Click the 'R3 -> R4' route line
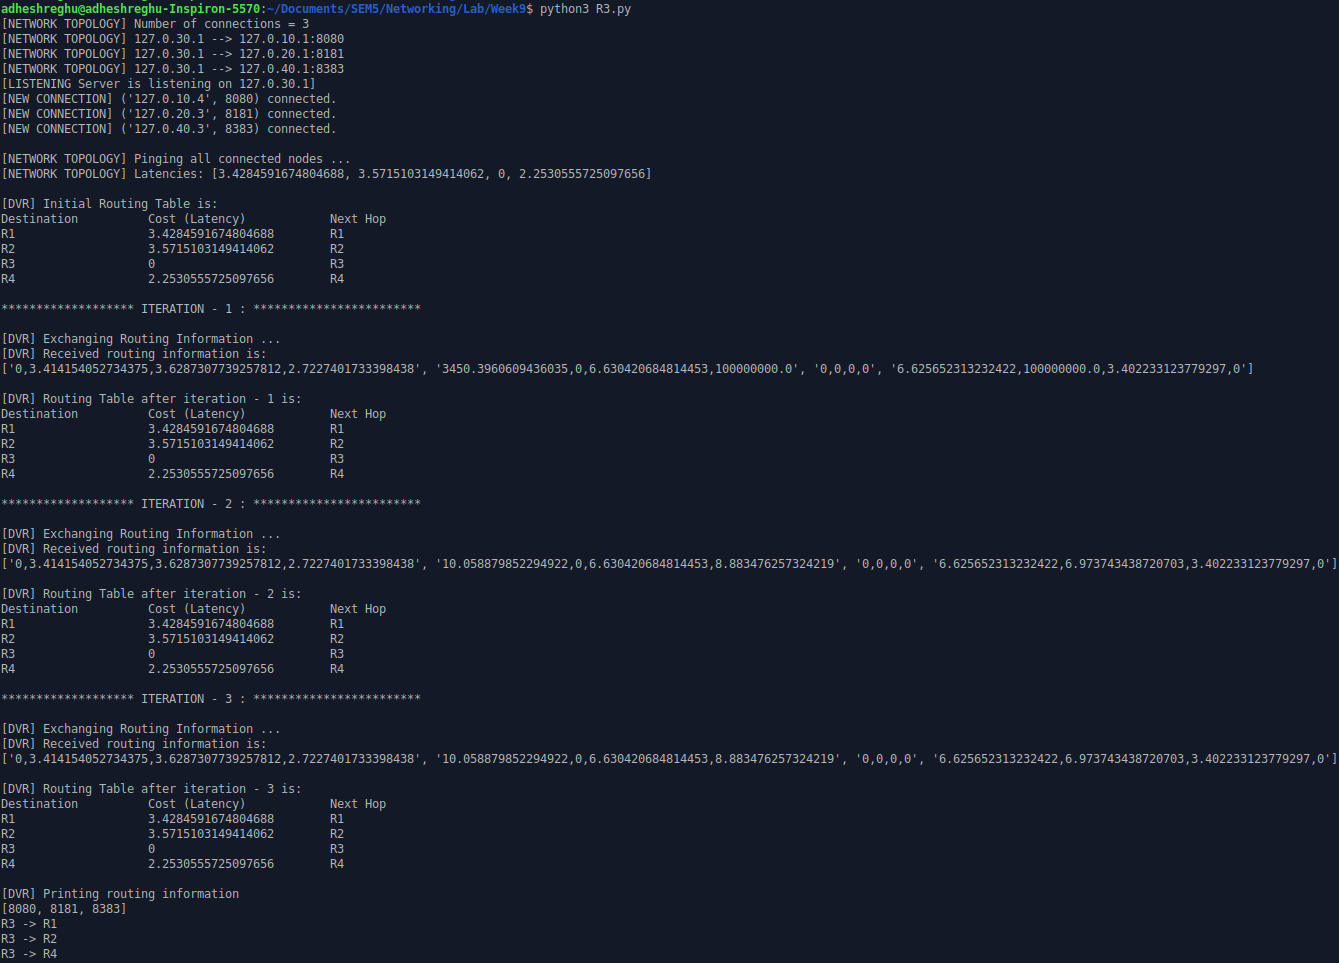 [x=29, y=954]
